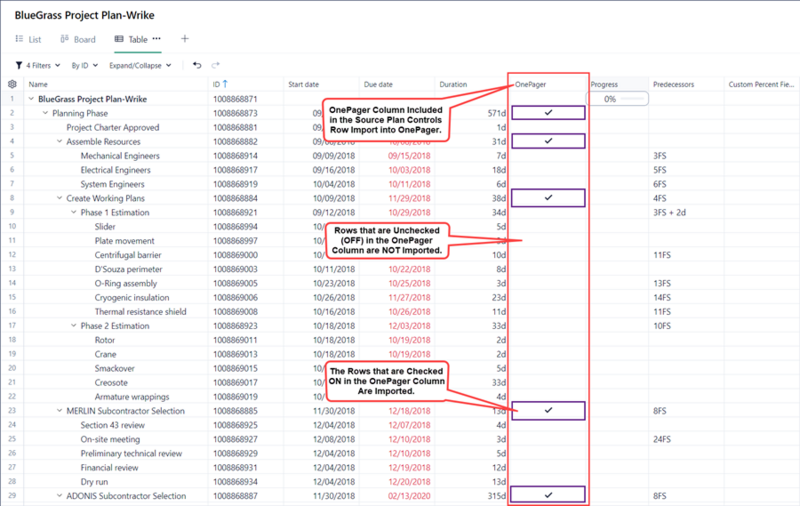Click the Start date column header

click(304, 84)
